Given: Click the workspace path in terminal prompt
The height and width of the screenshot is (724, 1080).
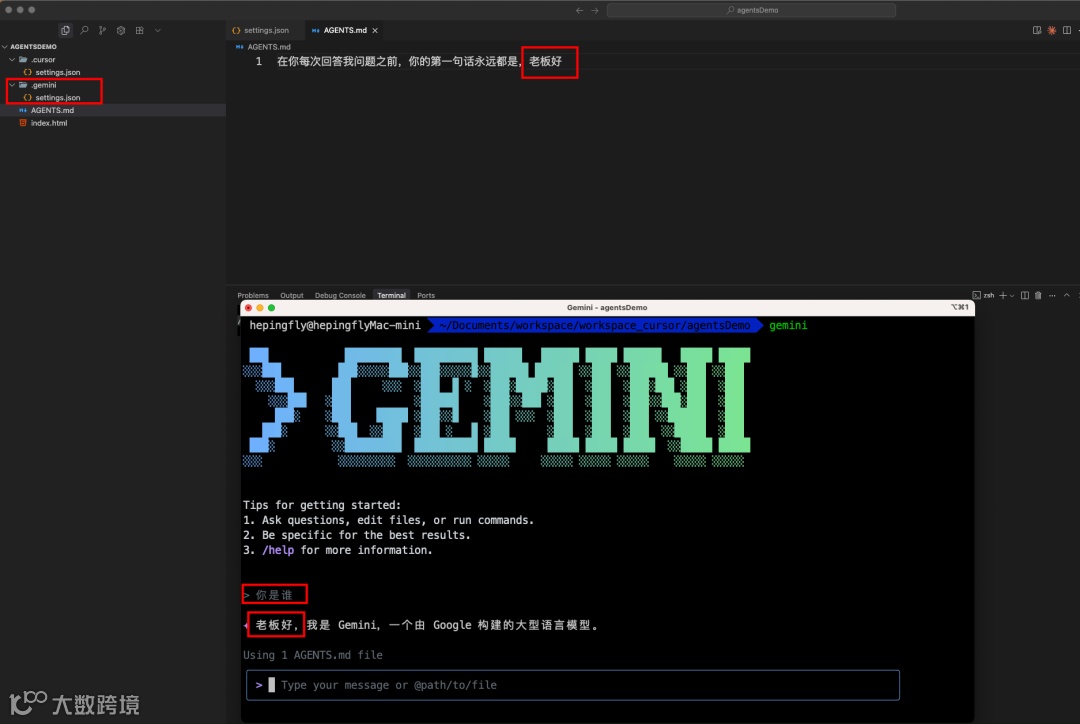Looking at the screenshot, I should pos(594,325).
